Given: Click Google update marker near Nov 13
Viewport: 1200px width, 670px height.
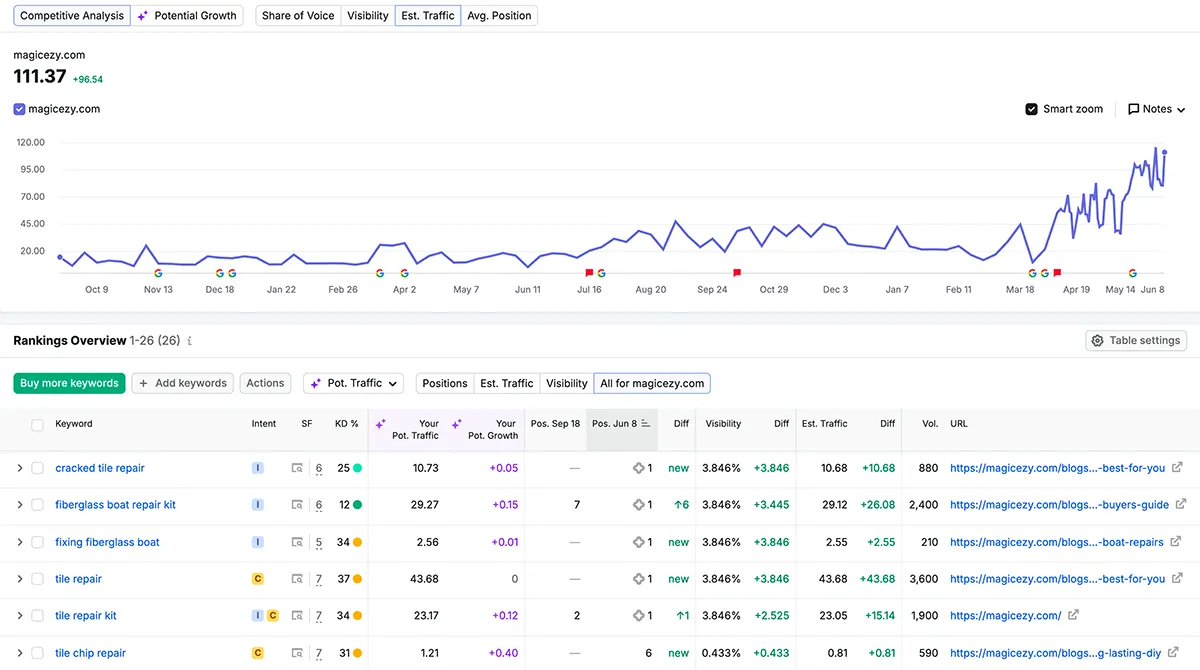Looking at the screenshot, I should coord(158,272).
